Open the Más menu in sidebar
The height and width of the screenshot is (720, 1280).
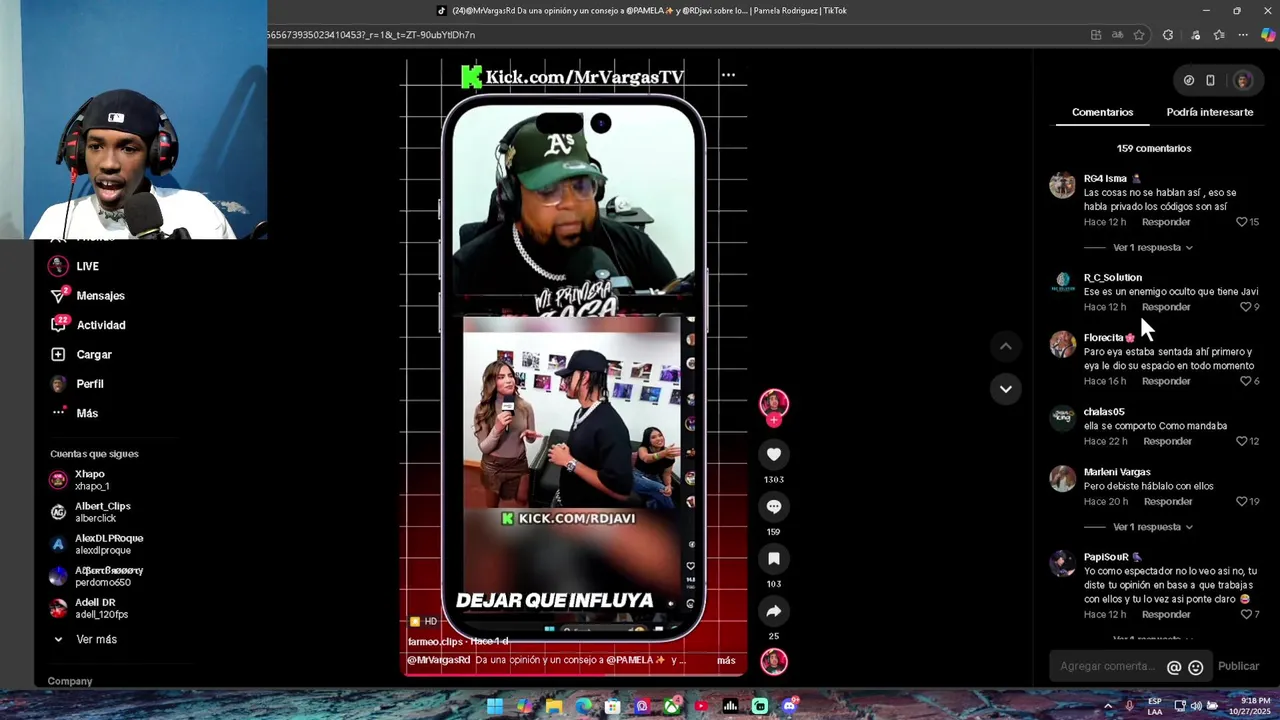point(74,413)
